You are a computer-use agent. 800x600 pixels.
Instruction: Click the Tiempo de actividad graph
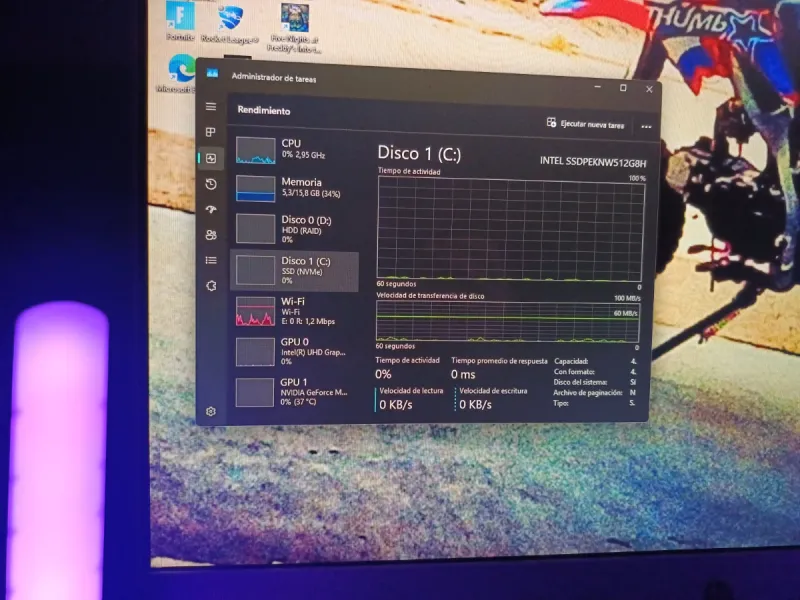tap(511, 229)
